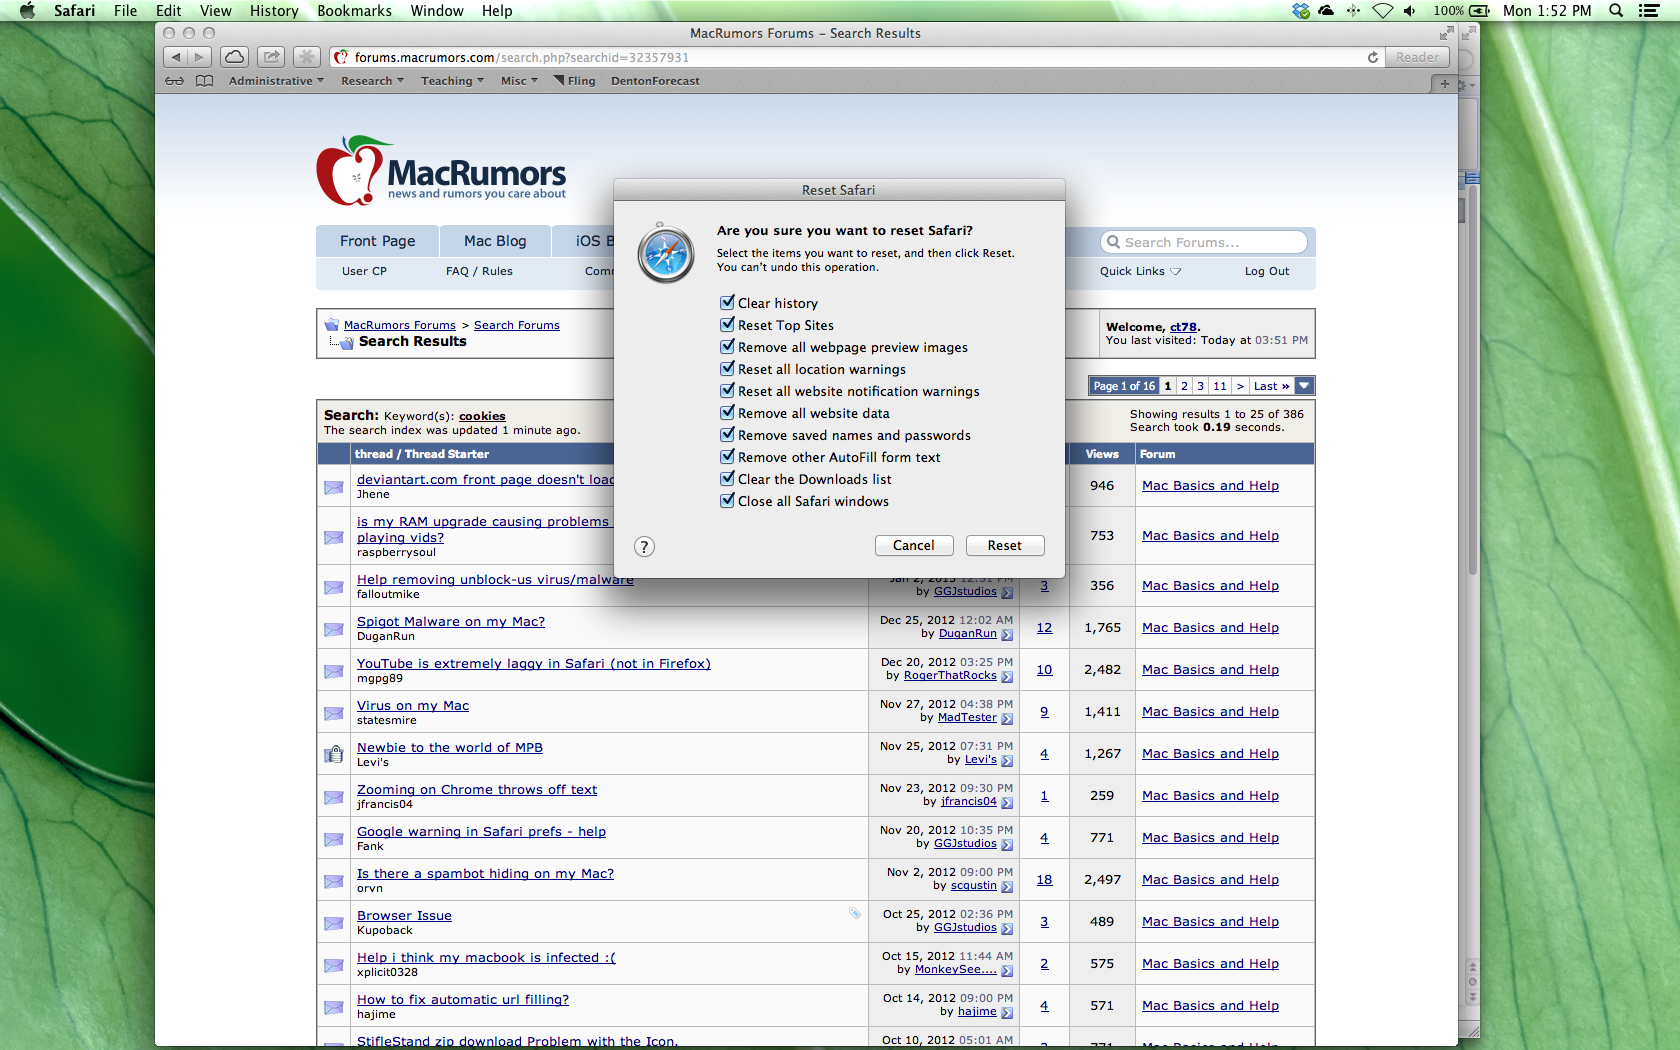1680x1050 pixels.
Task: Toggle Reset all location warnings
Action: pos(727,368)
